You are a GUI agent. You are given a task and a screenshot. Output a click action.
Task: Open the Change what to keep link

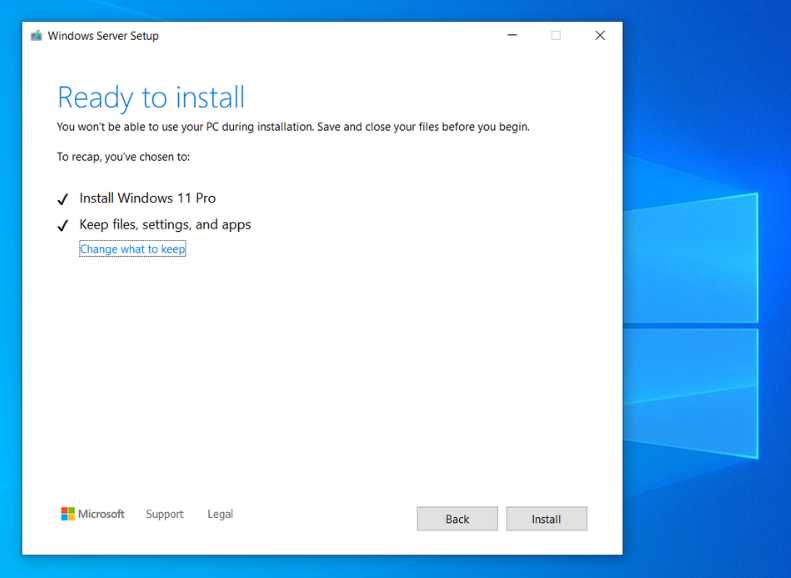[x=132, y=249]
